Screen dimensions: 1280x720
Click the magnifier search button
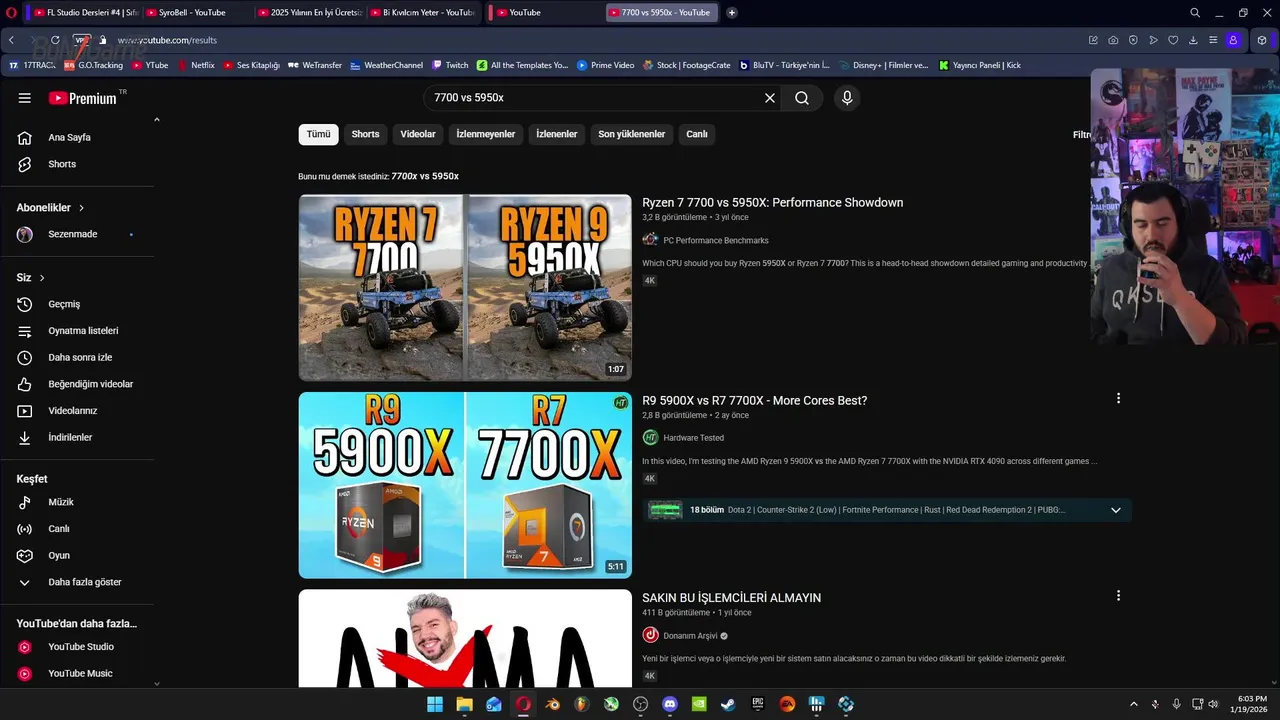(x=802, y=98)
